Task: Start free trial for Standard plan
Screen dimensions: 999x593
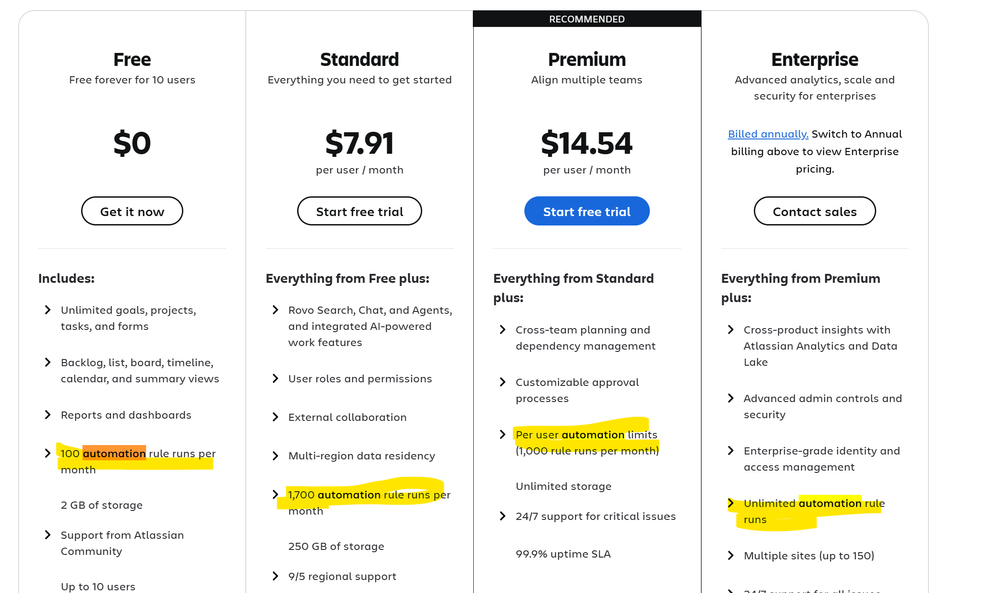Action: [x=359, y=211]
